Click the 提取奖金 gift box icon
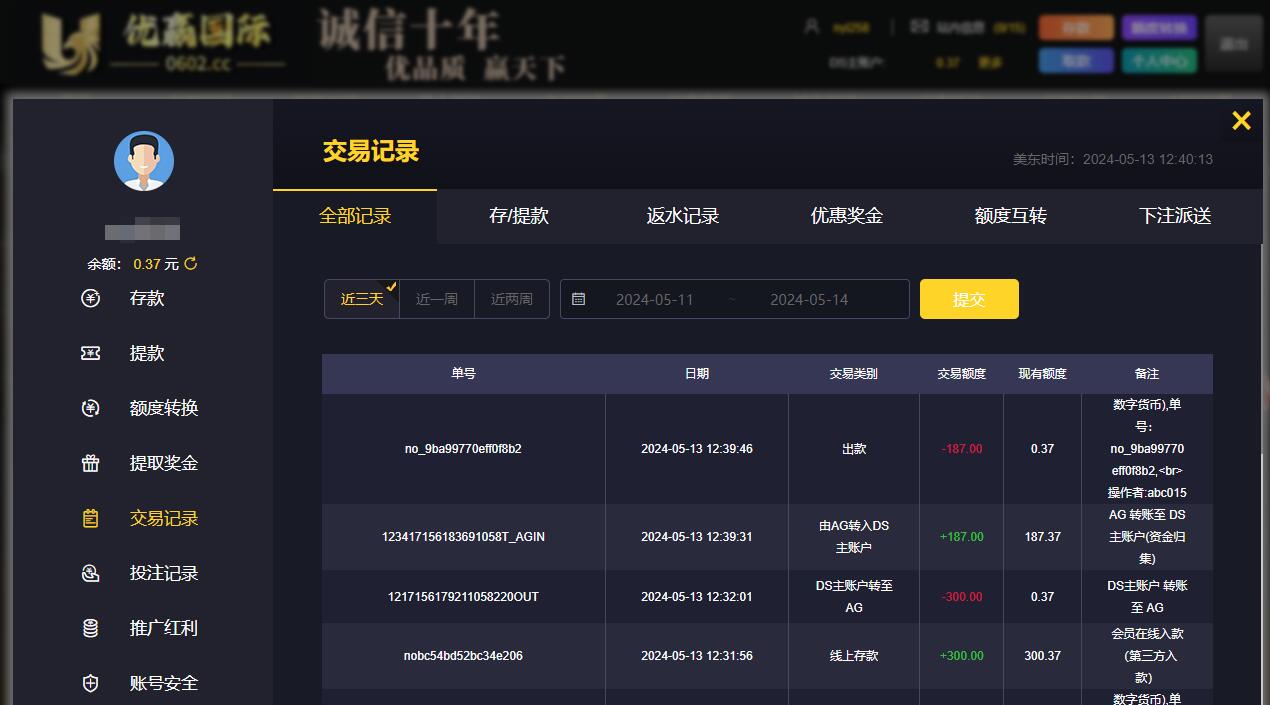Image resolution: width=1270 pixels, height=705 pixels. [91, 463]
